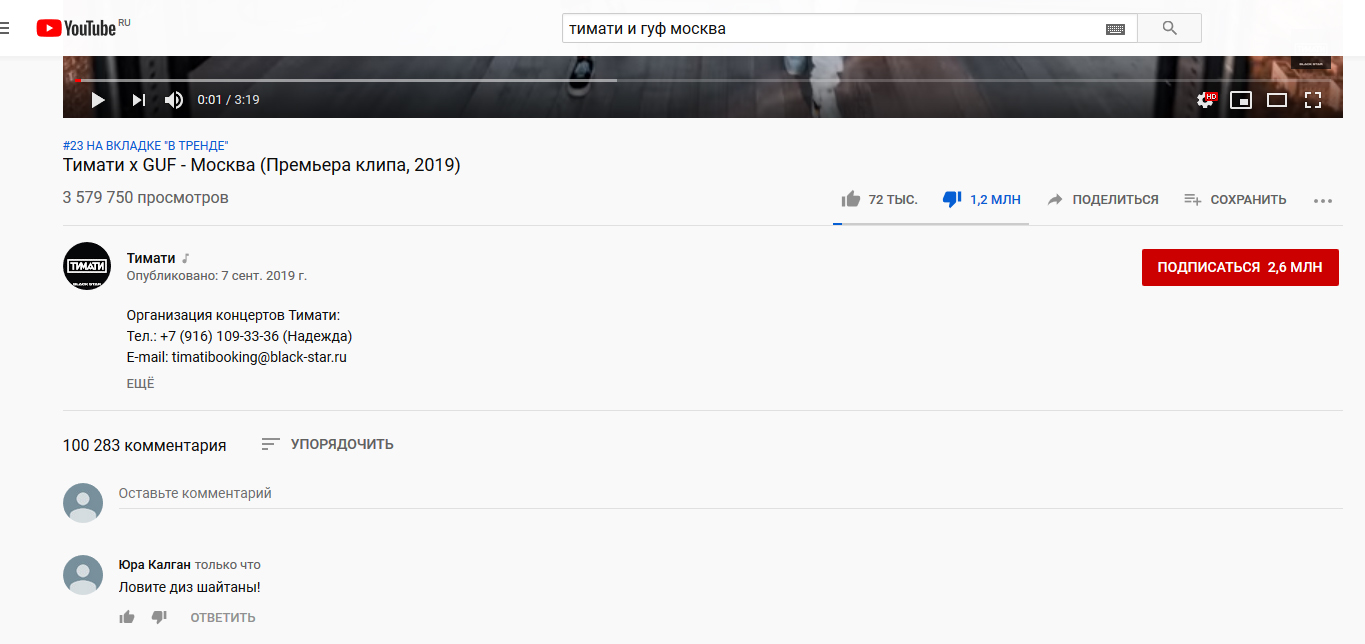1365x644 pixels.
Task: Dislike Юра Калган's comment
Action: click(159, 617)
